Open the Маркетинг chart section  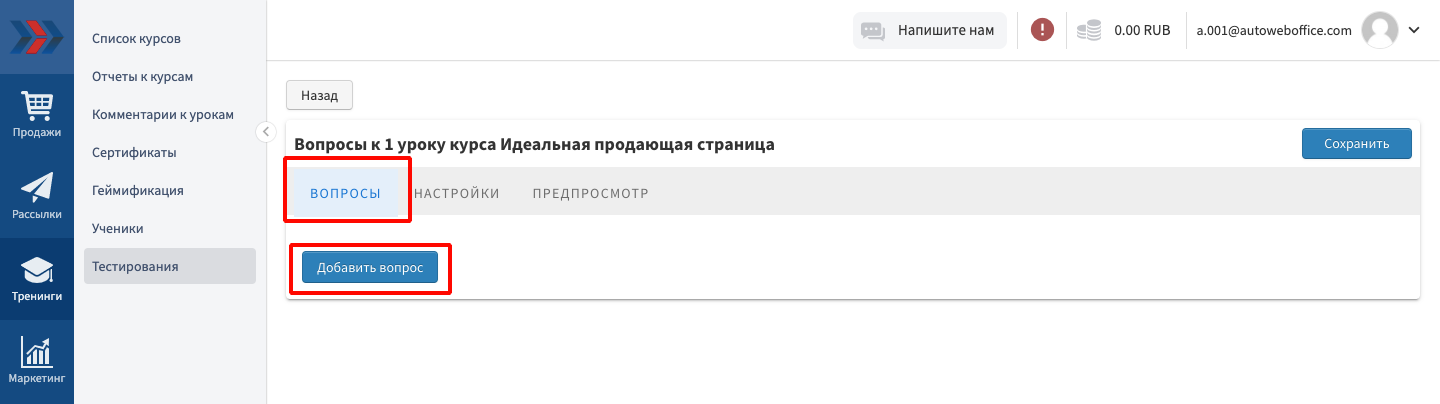tap(37, 361)
